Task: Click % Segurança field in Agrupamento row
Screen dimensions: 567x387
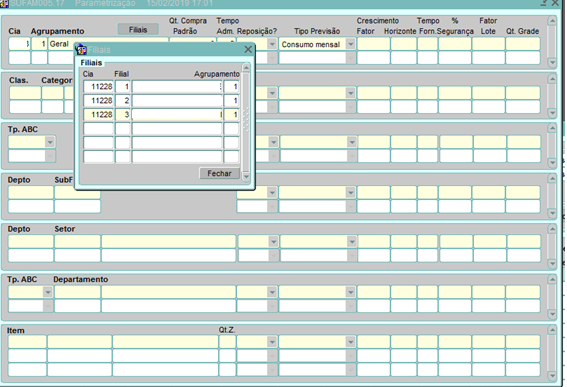Action: tap(455, 44)
